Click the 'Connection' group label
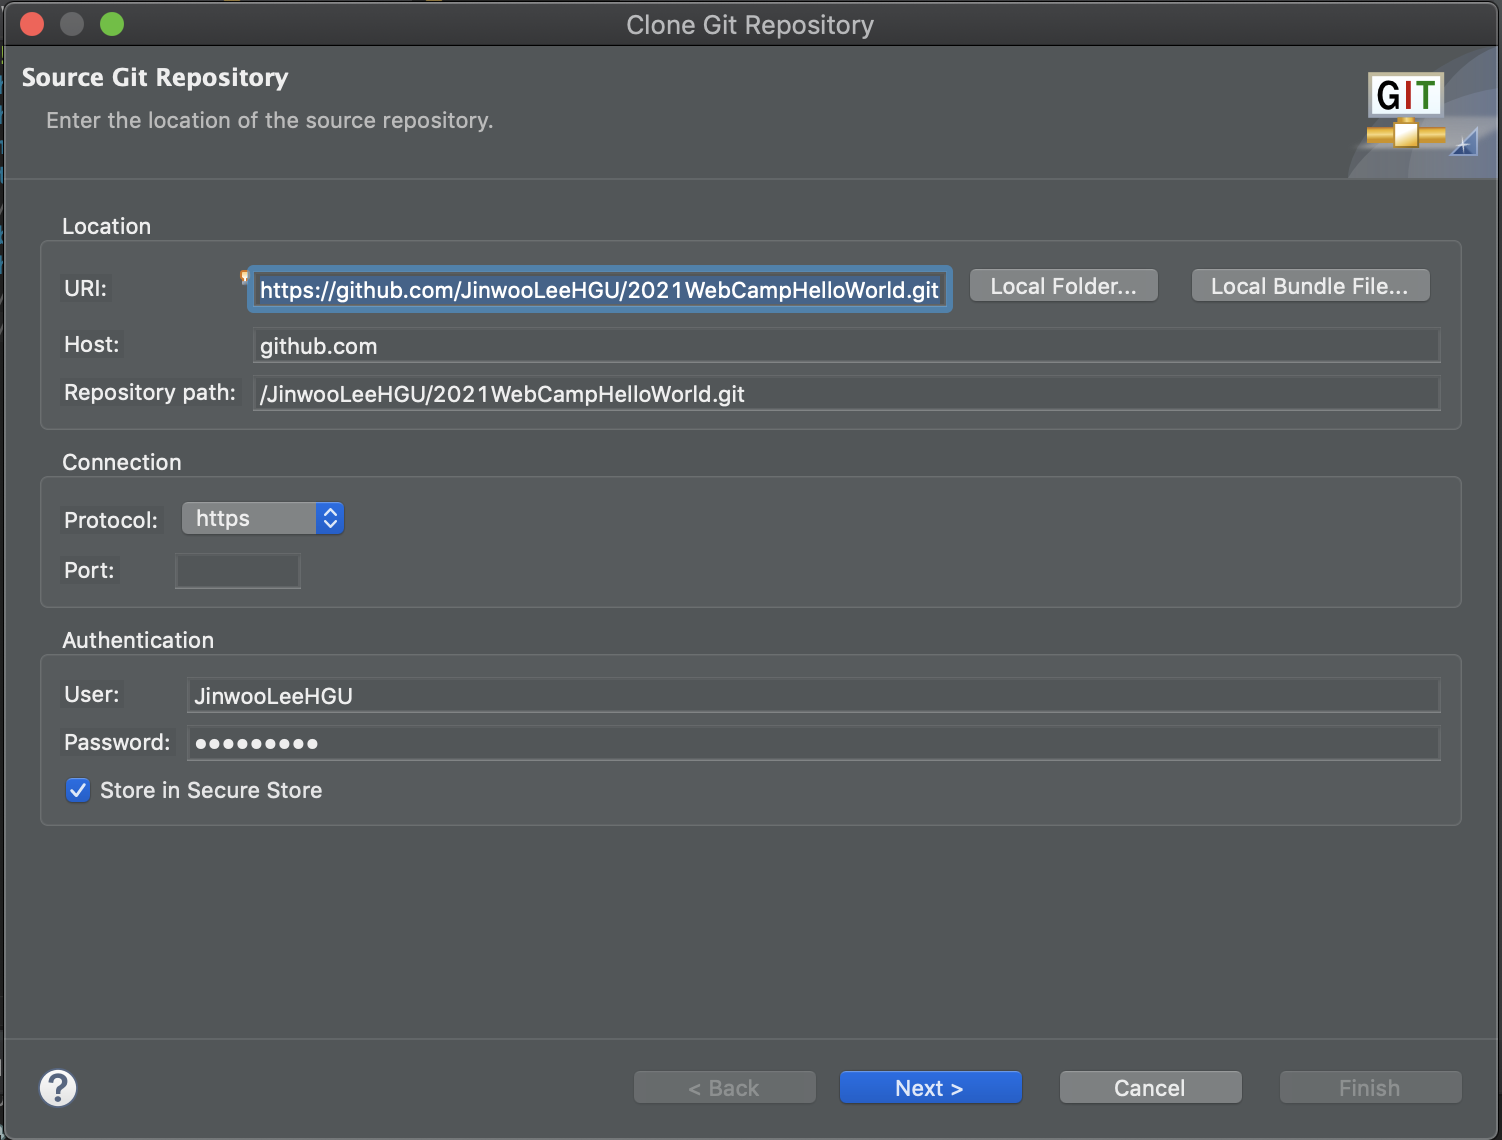The width and height of the screenshot is (1502, 1140). click(x=122, y=462)
